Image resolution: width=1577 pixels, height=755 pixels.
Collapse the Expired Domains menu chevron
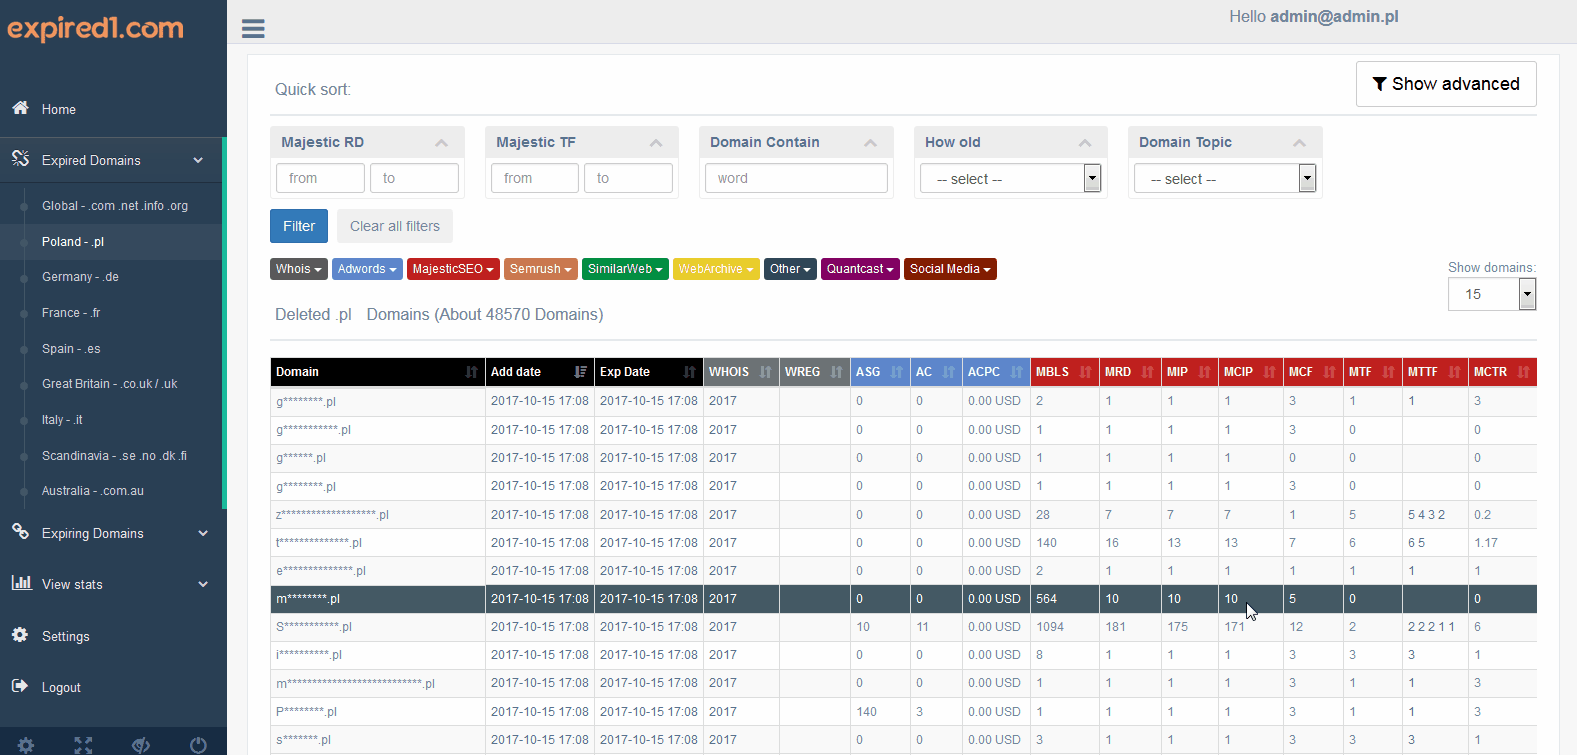tap(198, 160)
